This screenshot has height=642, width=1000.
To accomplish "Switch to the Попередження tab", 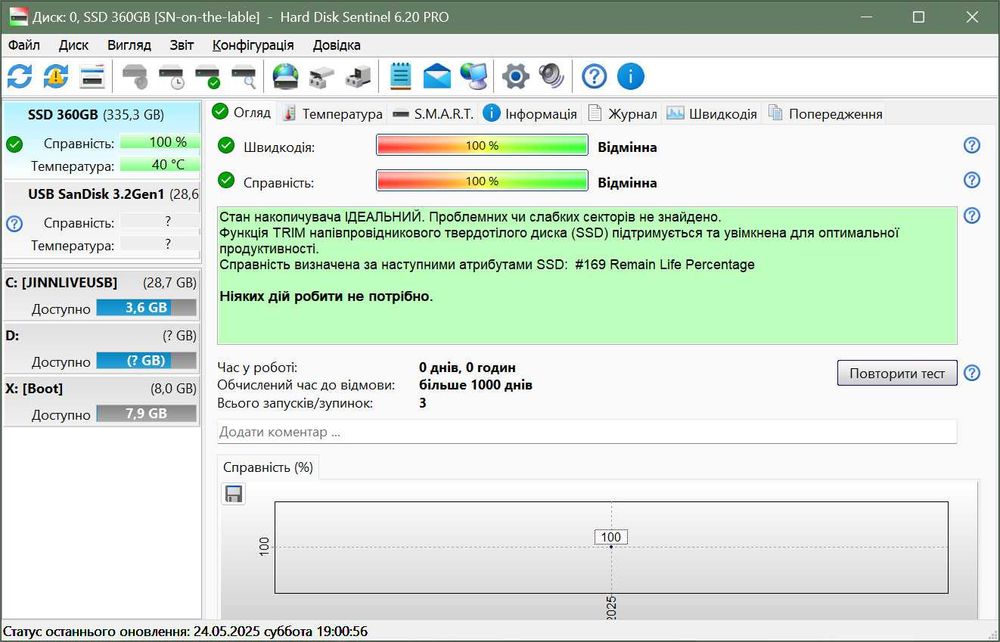I will (825, 114).
